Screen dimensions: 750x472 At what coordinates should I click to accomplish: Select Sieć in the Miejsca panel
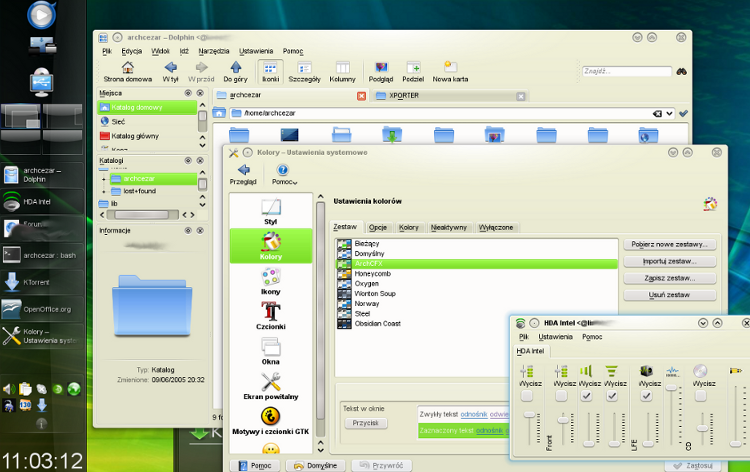point(148,121)
